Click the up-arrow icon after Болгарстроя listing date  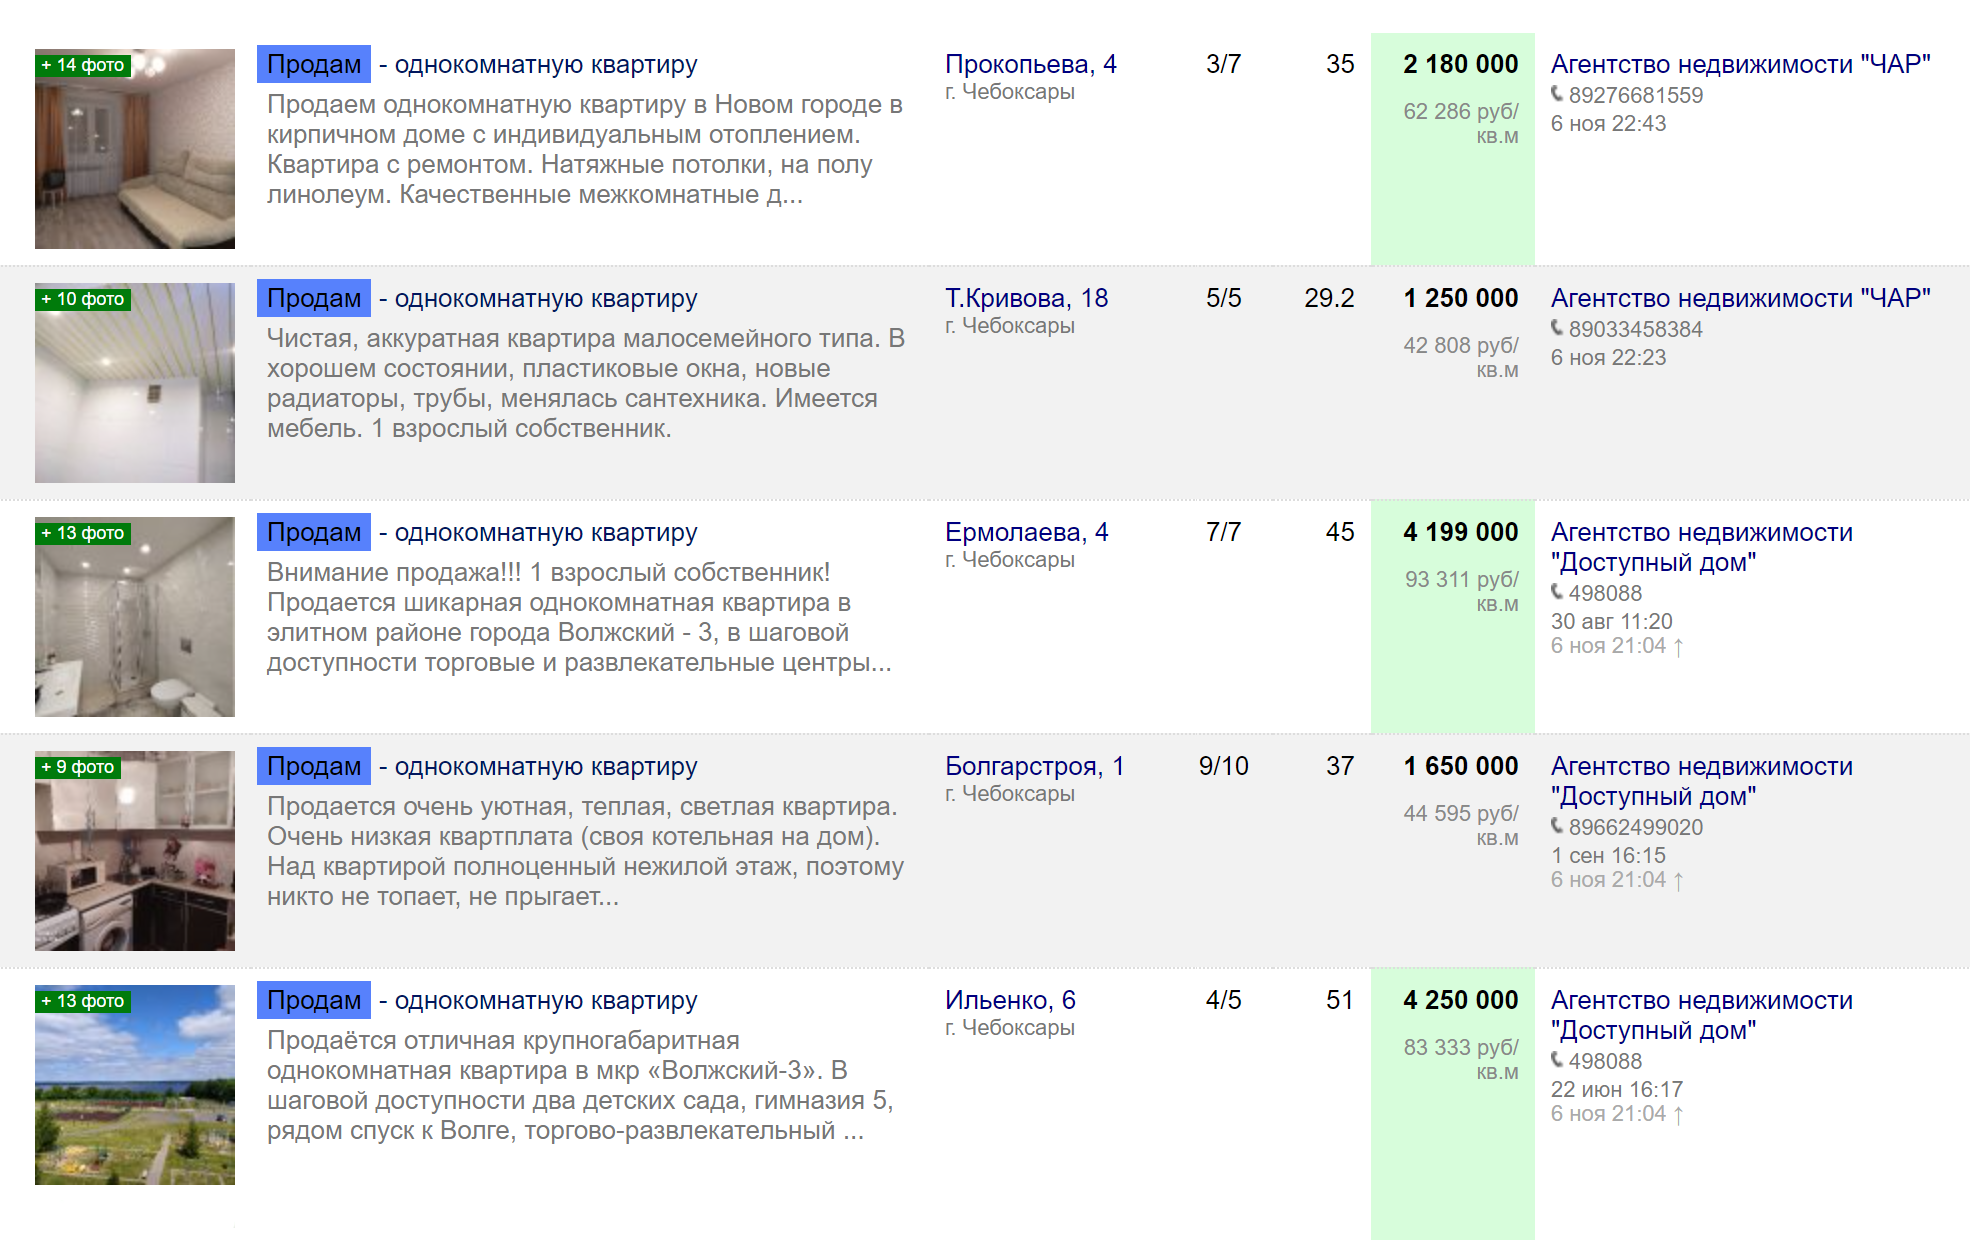1678,881
